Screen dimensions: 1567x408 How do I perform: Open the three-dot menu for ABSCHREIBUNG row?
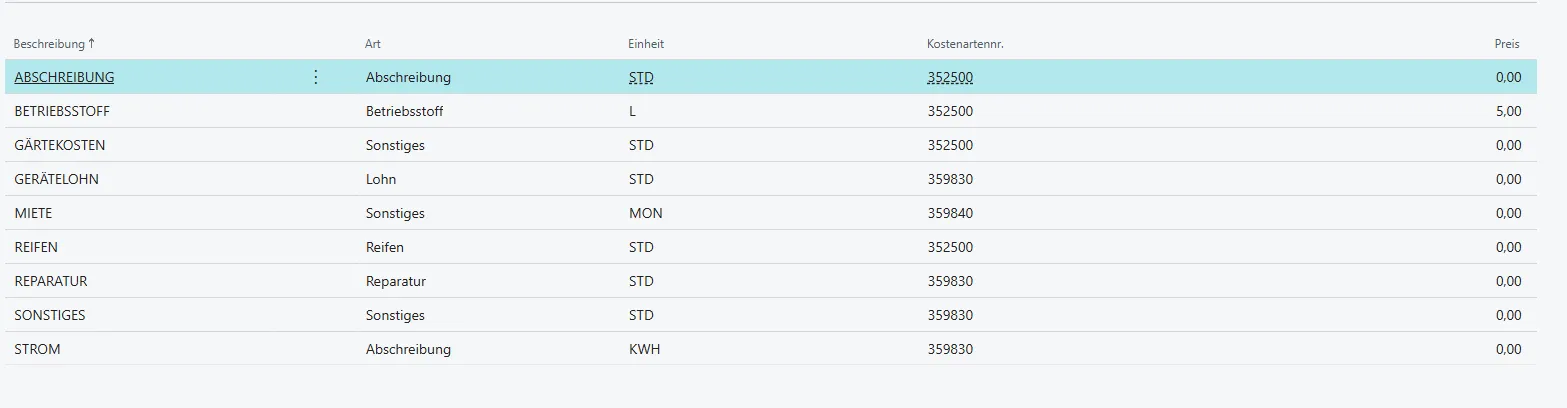pyautogui.click(x=316, y=77)
